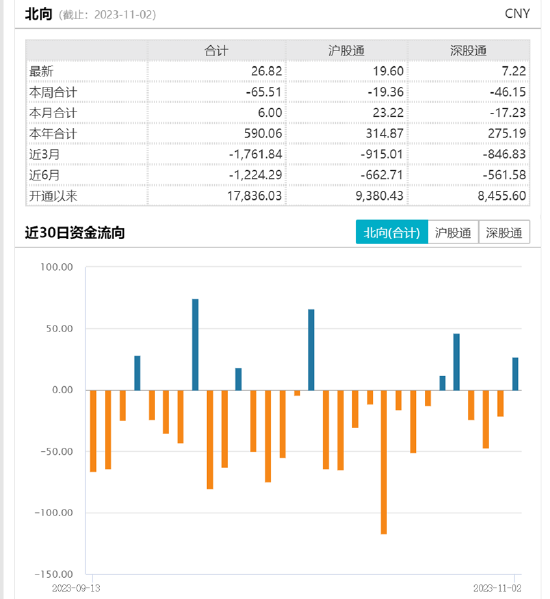Click the 2023-09-13 axis date label
This screenshot has width=550, height=599.
[76, 588]
